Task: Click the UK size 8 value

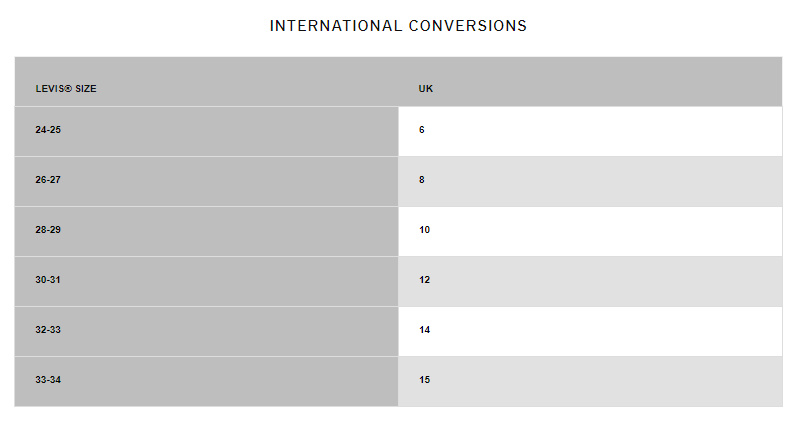Action: tap(422, 180)
